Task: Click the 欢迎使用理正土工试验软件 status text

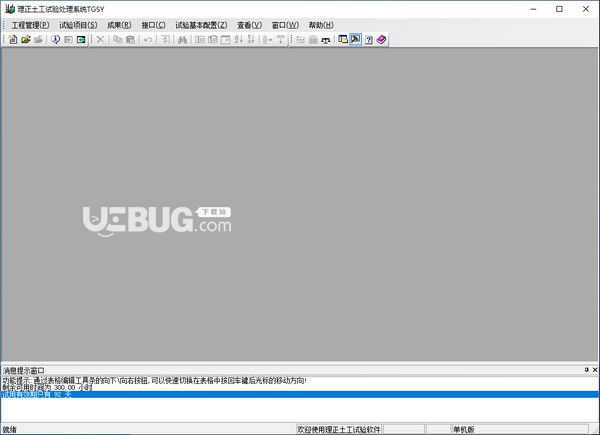Action: (339, 430)
